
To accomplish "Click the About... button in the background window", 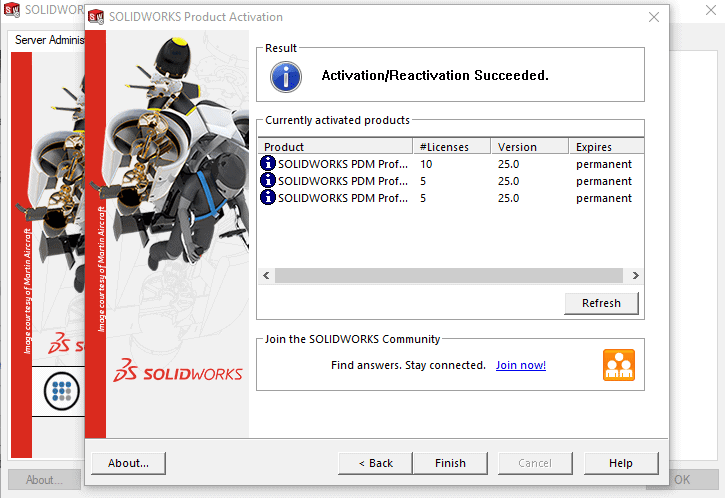I will 44,480.
